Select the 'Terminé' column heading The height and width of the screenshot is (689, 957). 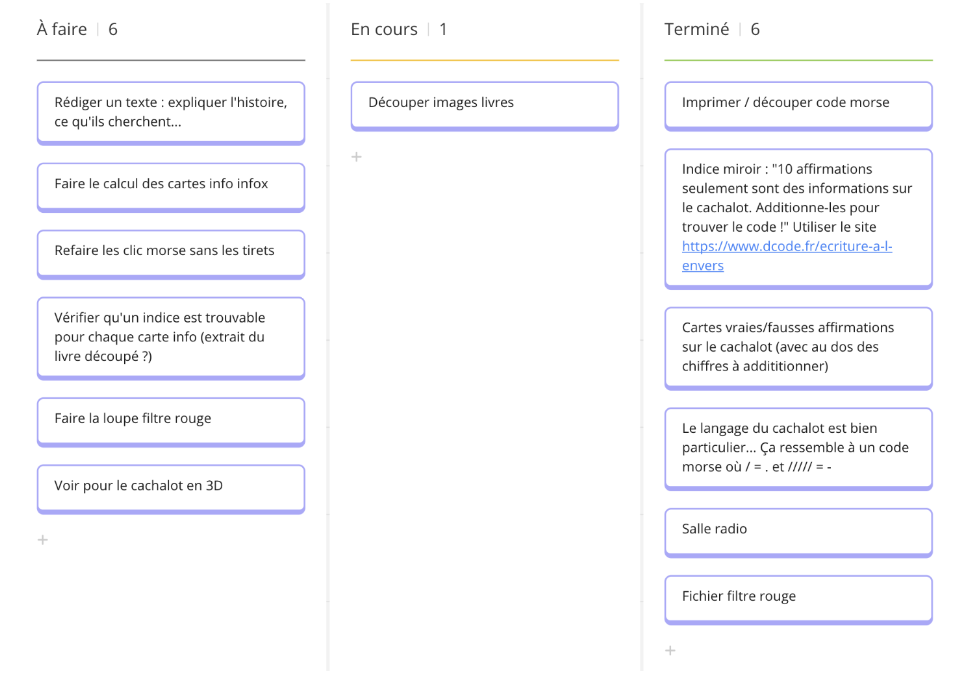coord(697,30)
